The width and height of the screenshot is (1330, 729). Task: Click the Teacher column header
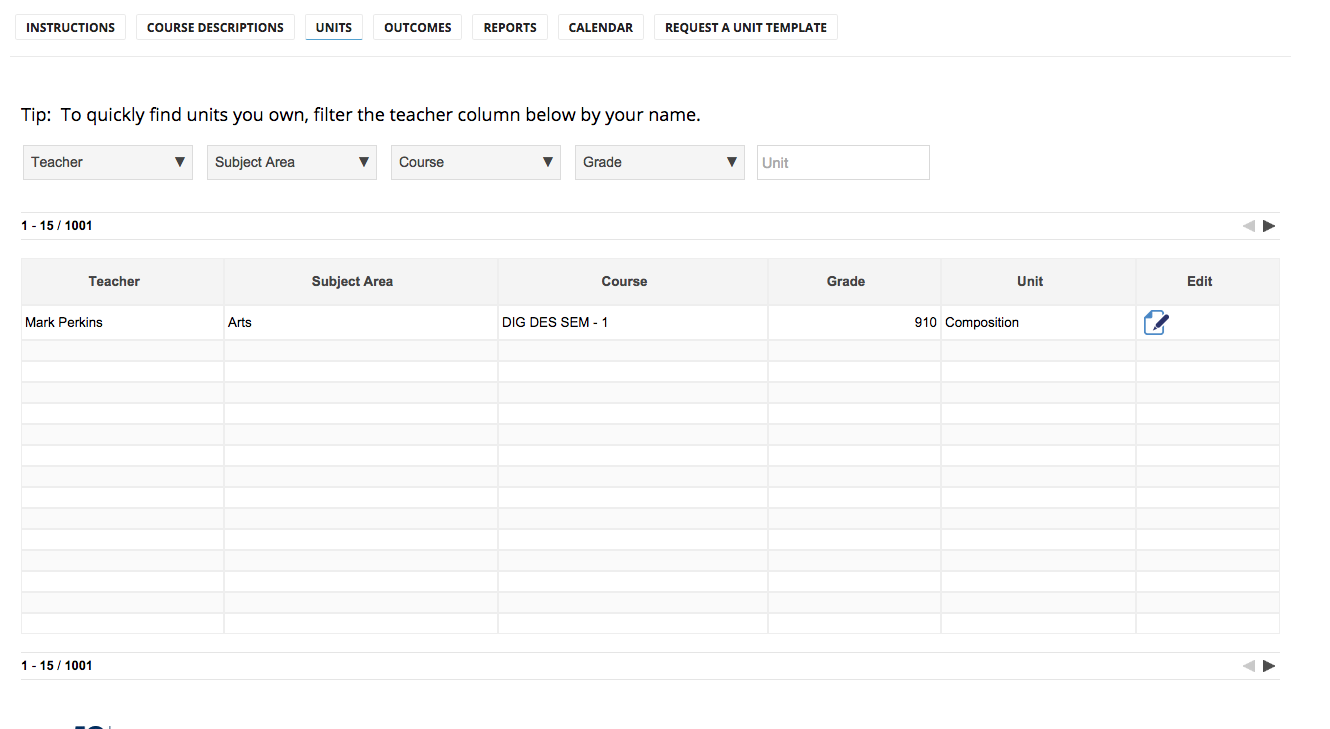(x=114, y=282)
